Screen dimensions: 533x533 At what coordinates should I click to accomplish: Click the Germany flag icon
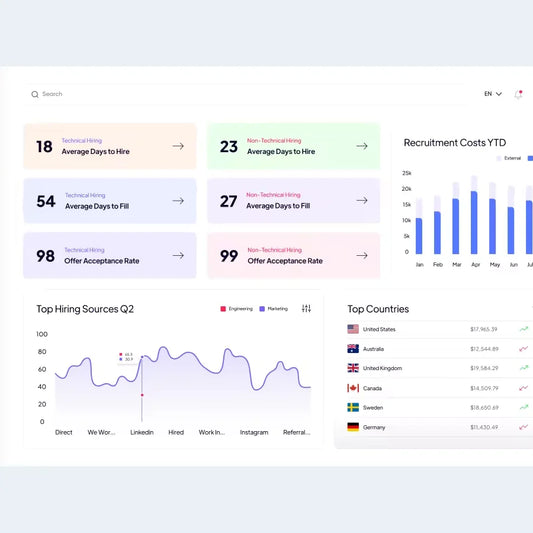353,427
